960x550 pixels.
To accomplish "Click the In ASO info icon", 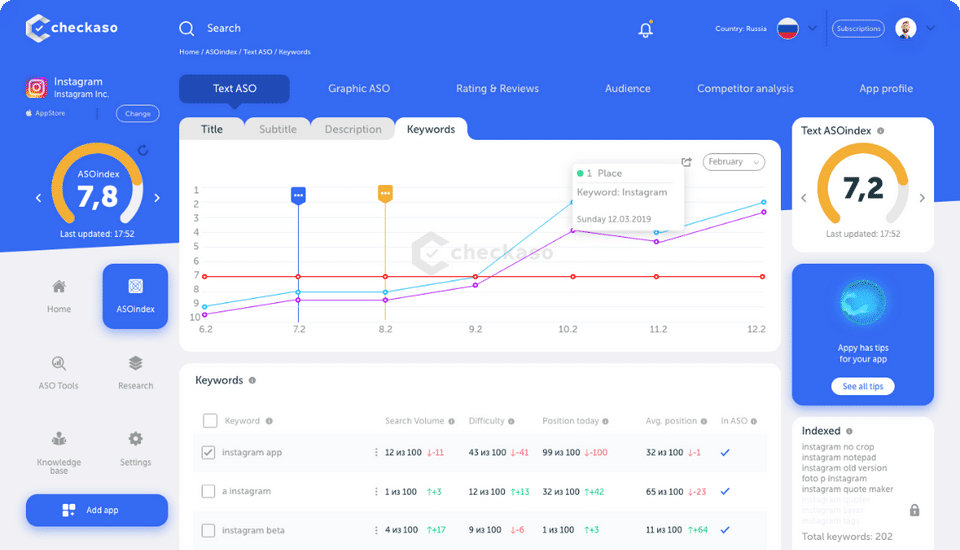I will (x=754, y=421).
